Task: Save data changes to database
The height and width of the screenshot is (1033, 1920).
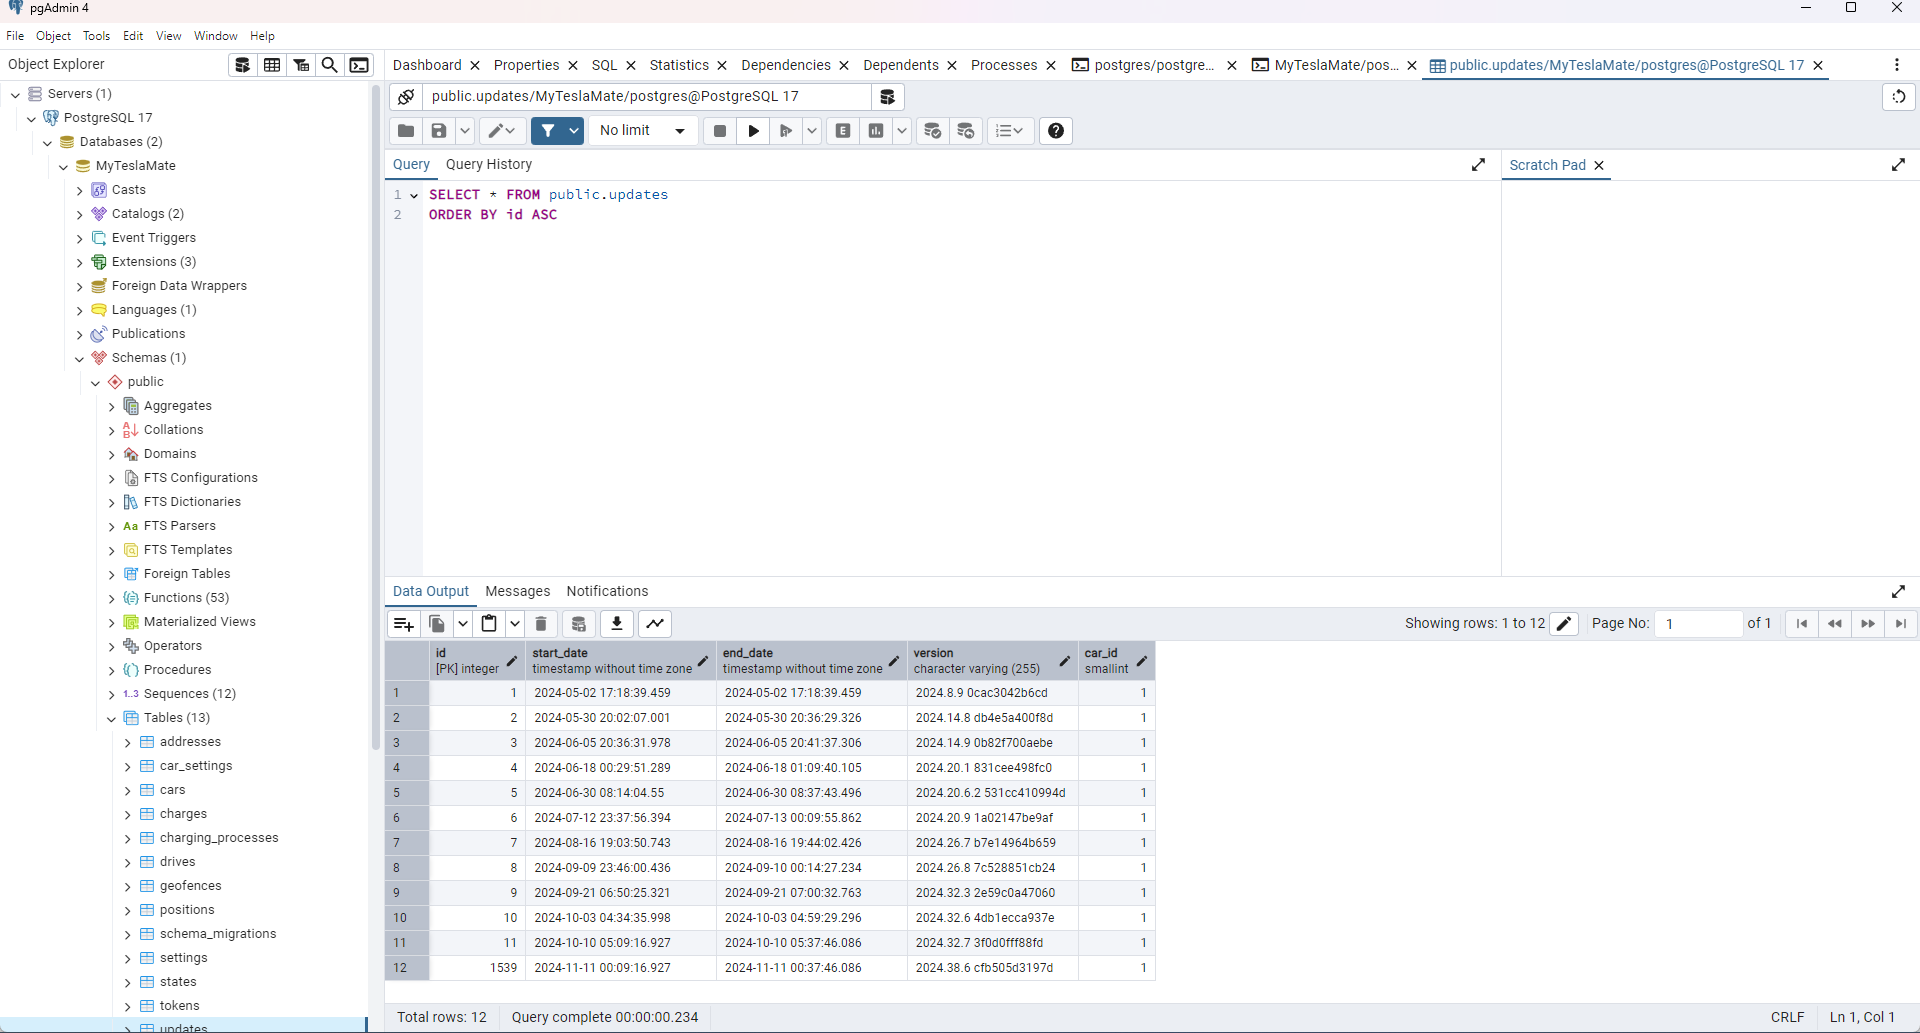Action: click(x=579, y=624)
